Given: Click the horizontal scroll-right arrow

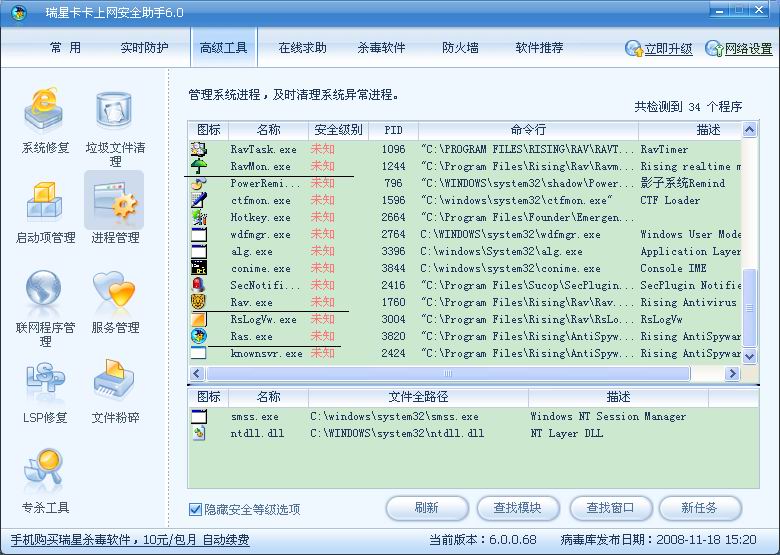Looking at the screenshot, I should tap(732, 373).
